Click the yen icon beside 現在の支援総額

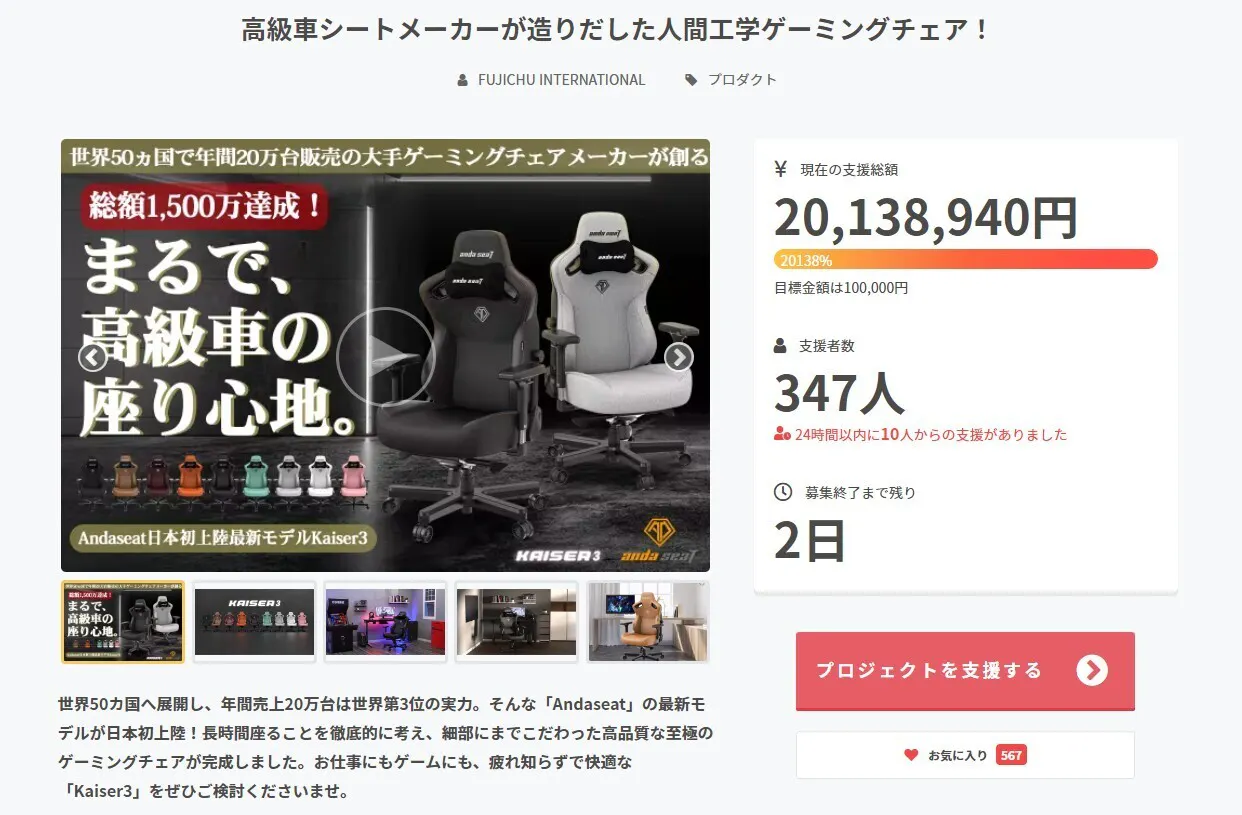(x=781, y=169)
